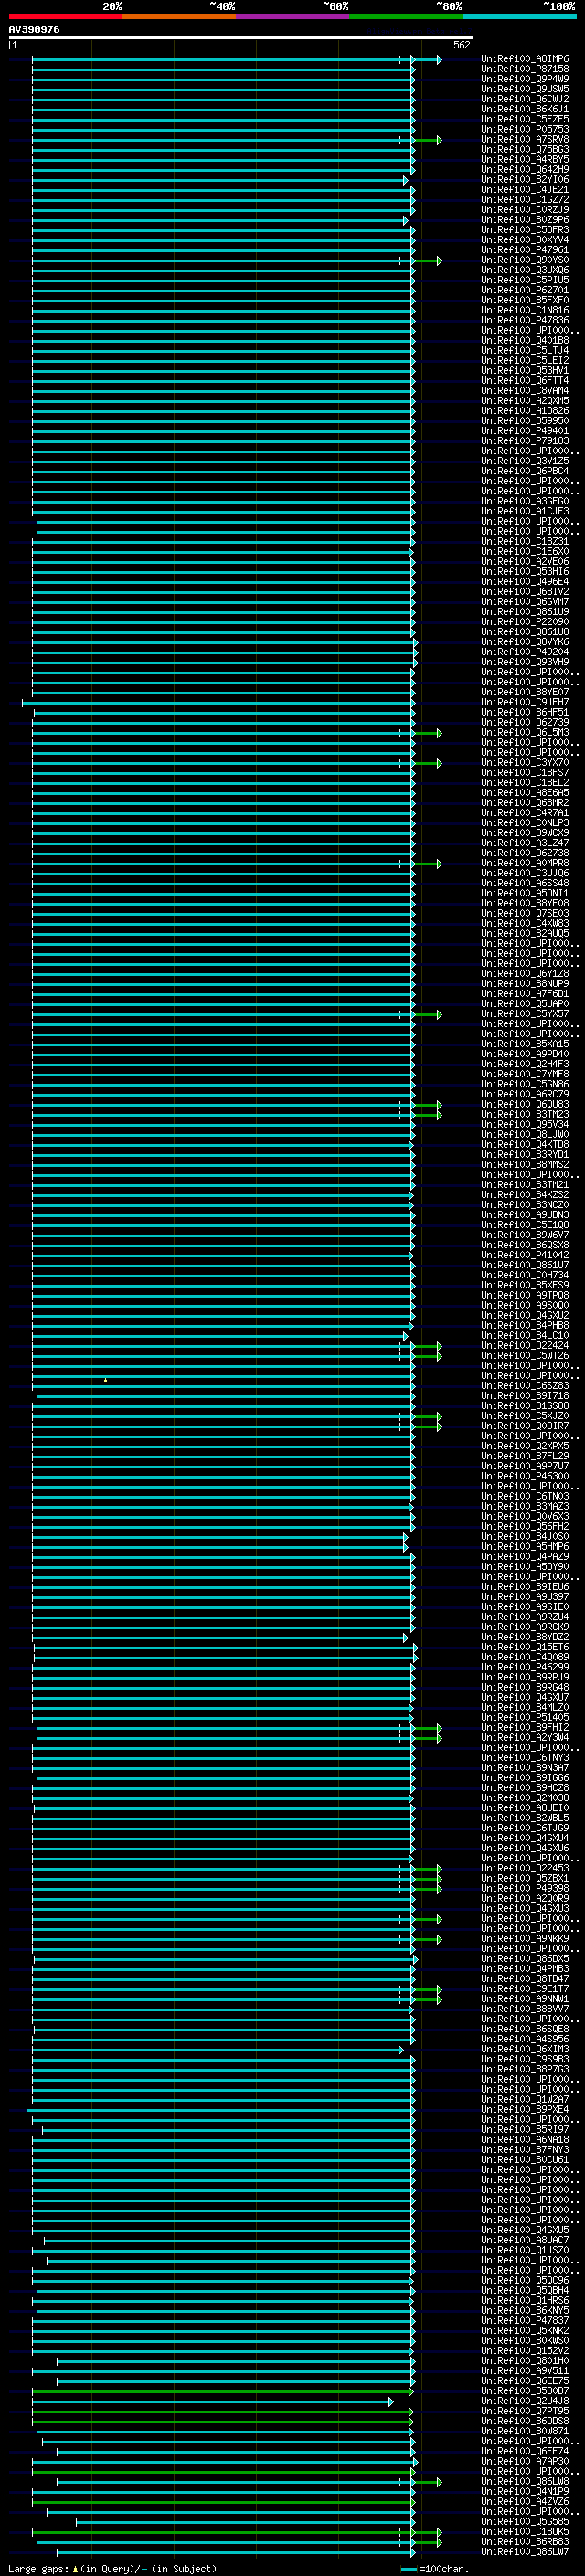The width and height of the screenshot is (585, 2576).
Task: Click the UniRef100_Q642H9 label
Action: coord(525,169)
